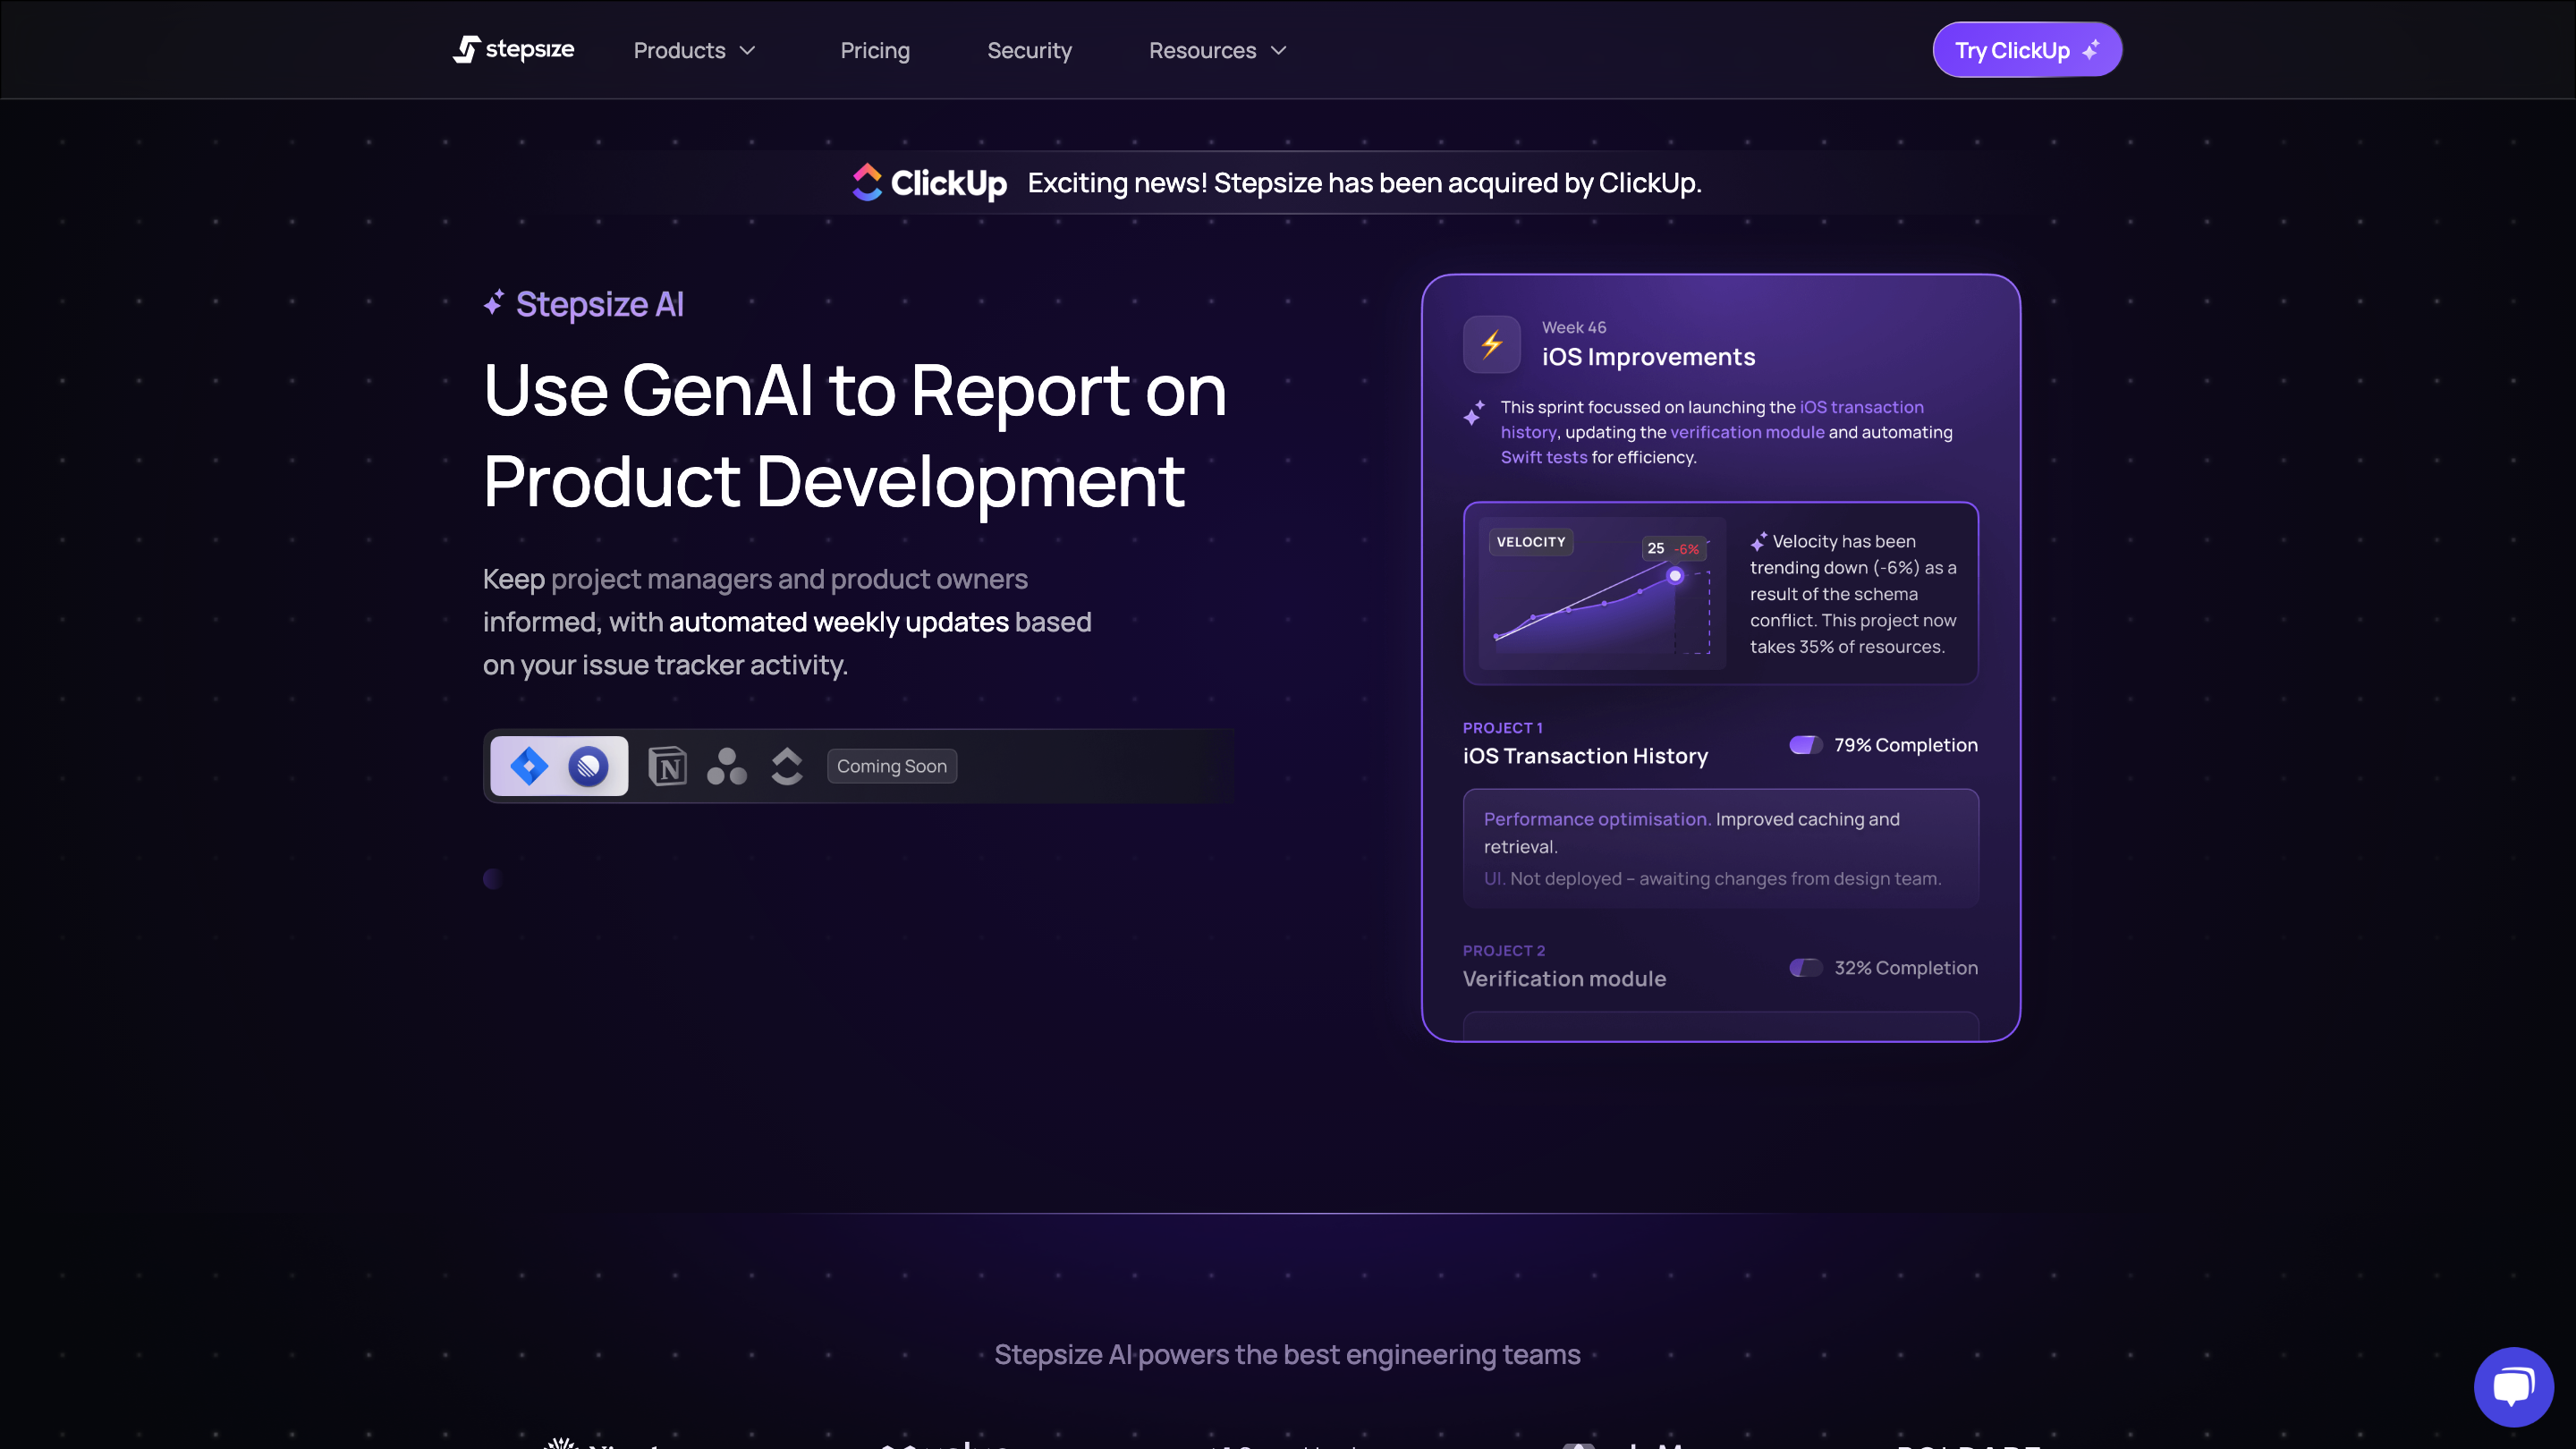Click the Stepsize logo in navbar
Viewport: 2576px width, 1449px height.
tap(513, 50)
